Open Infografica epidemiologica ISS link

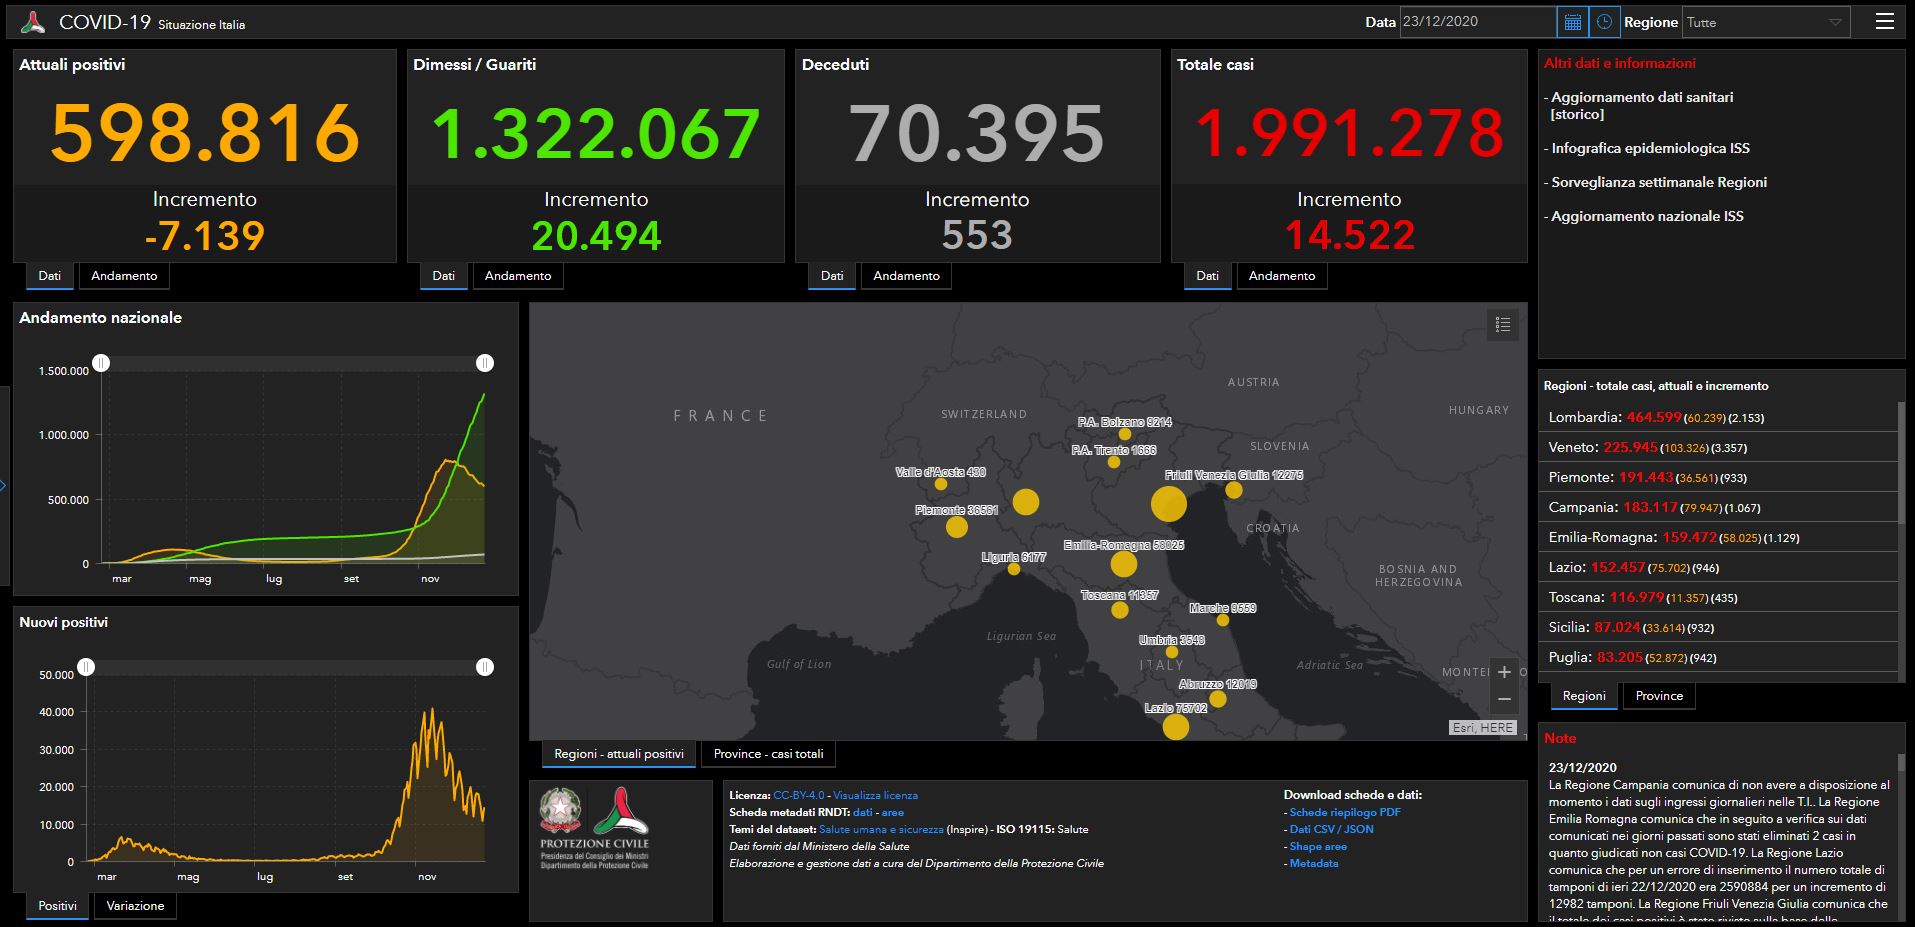click(1650, 148)
